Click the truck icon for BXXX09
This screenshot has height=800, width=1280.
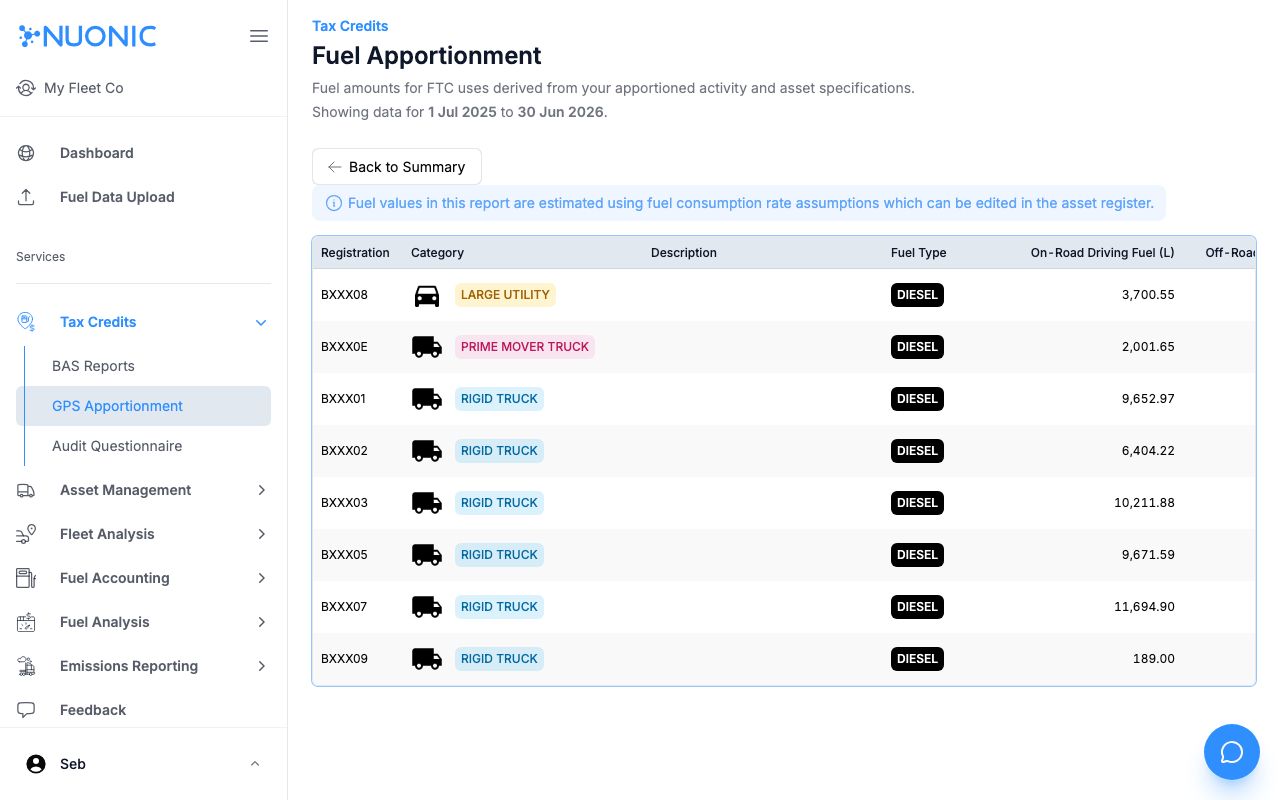427,659
